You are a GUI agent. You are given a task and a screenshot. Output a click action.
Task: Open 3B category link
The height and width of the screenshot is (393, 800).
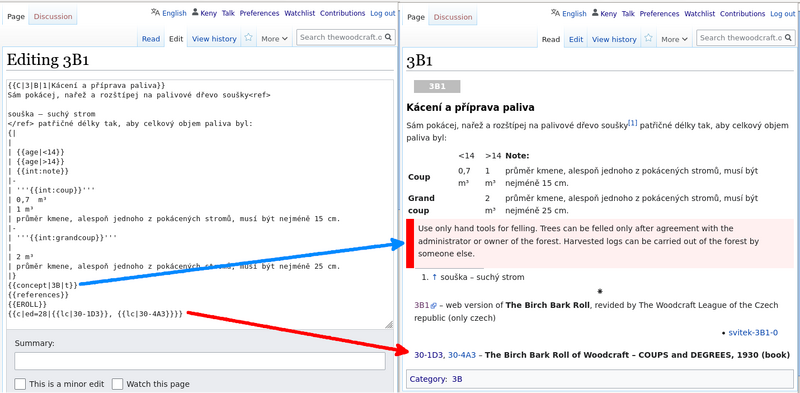(457, 379)
